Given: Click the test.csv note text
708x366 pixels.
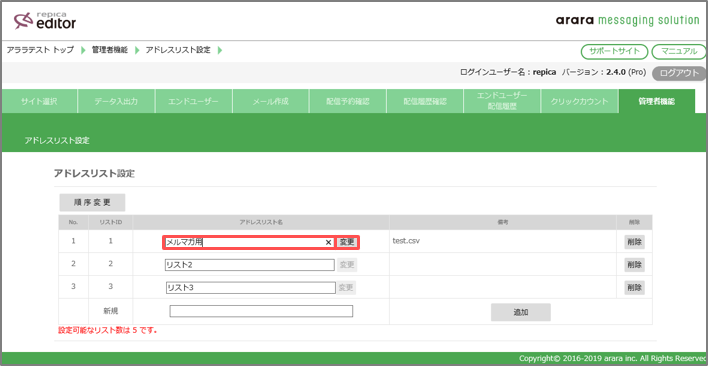Looking at the screenshot, I should (406, 241).
